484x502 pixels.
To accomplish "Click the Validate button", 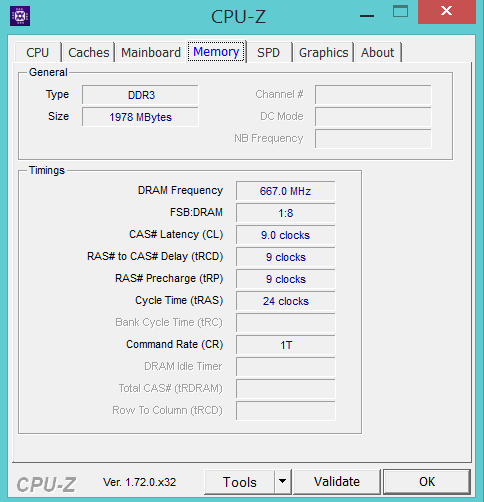I will 337,482.
